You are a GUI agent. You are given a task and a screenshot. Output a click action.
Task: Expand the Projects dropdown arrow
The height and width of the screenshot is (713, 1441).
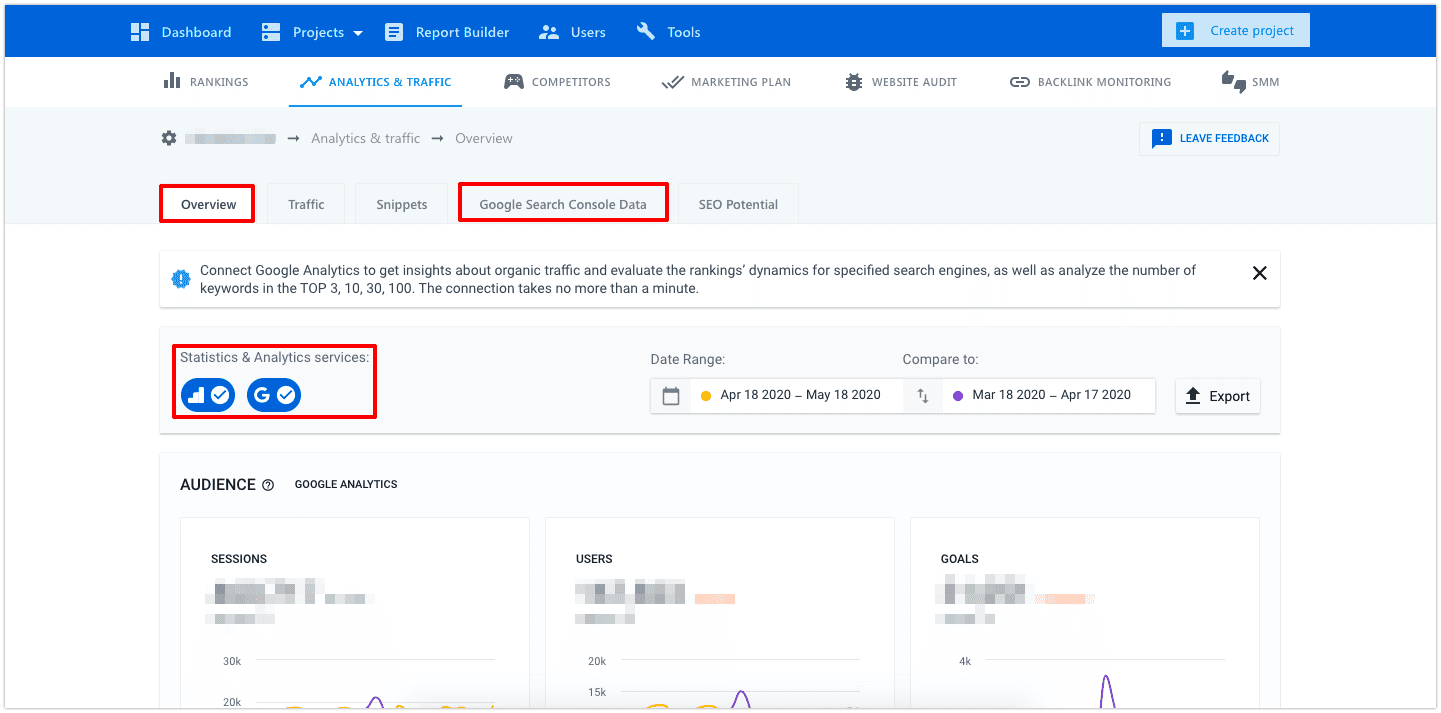point(358,33)
